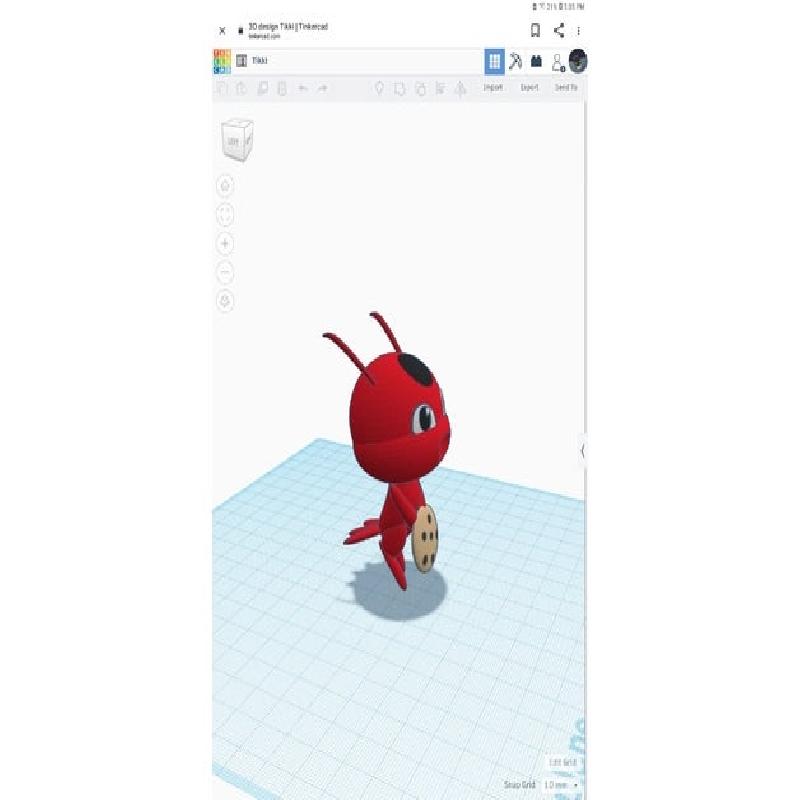Click the Paste tool icon
The image size is (800, 800).
click(241, 88)
